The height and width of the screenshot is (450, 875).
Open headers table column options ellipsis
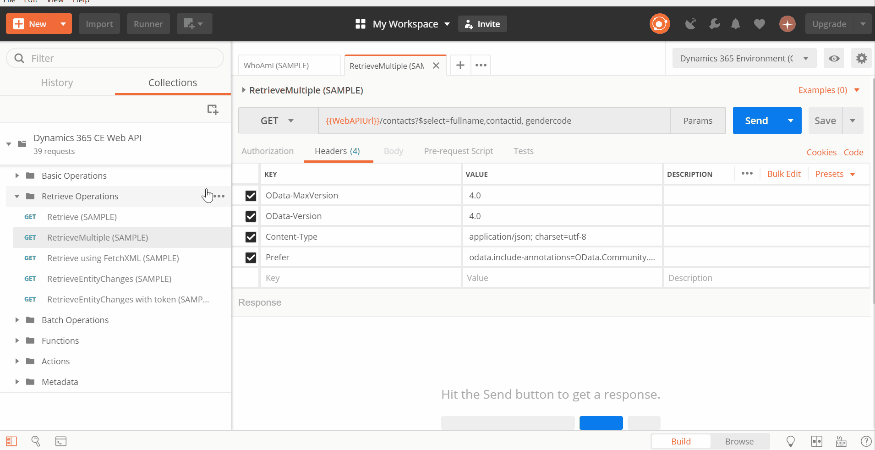[x=747, y=174]
